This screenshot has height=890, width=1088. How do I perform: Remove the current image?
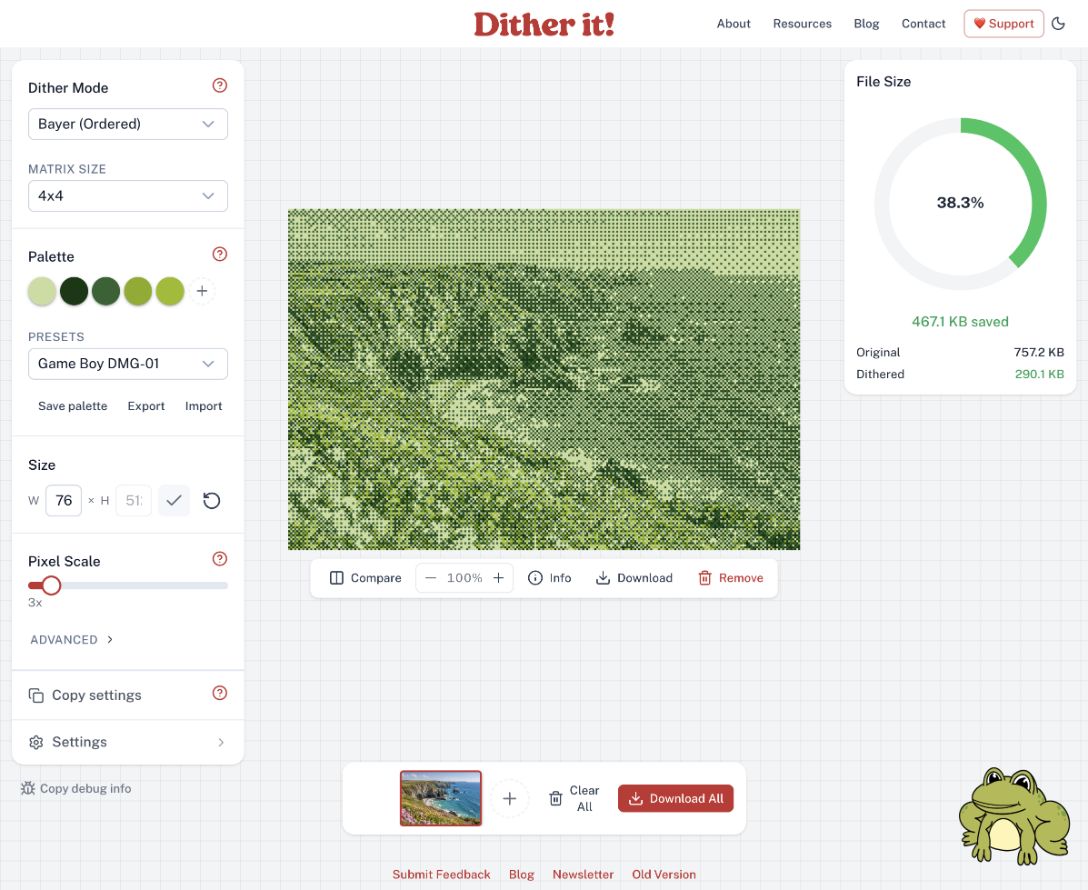tap(731, 578)
